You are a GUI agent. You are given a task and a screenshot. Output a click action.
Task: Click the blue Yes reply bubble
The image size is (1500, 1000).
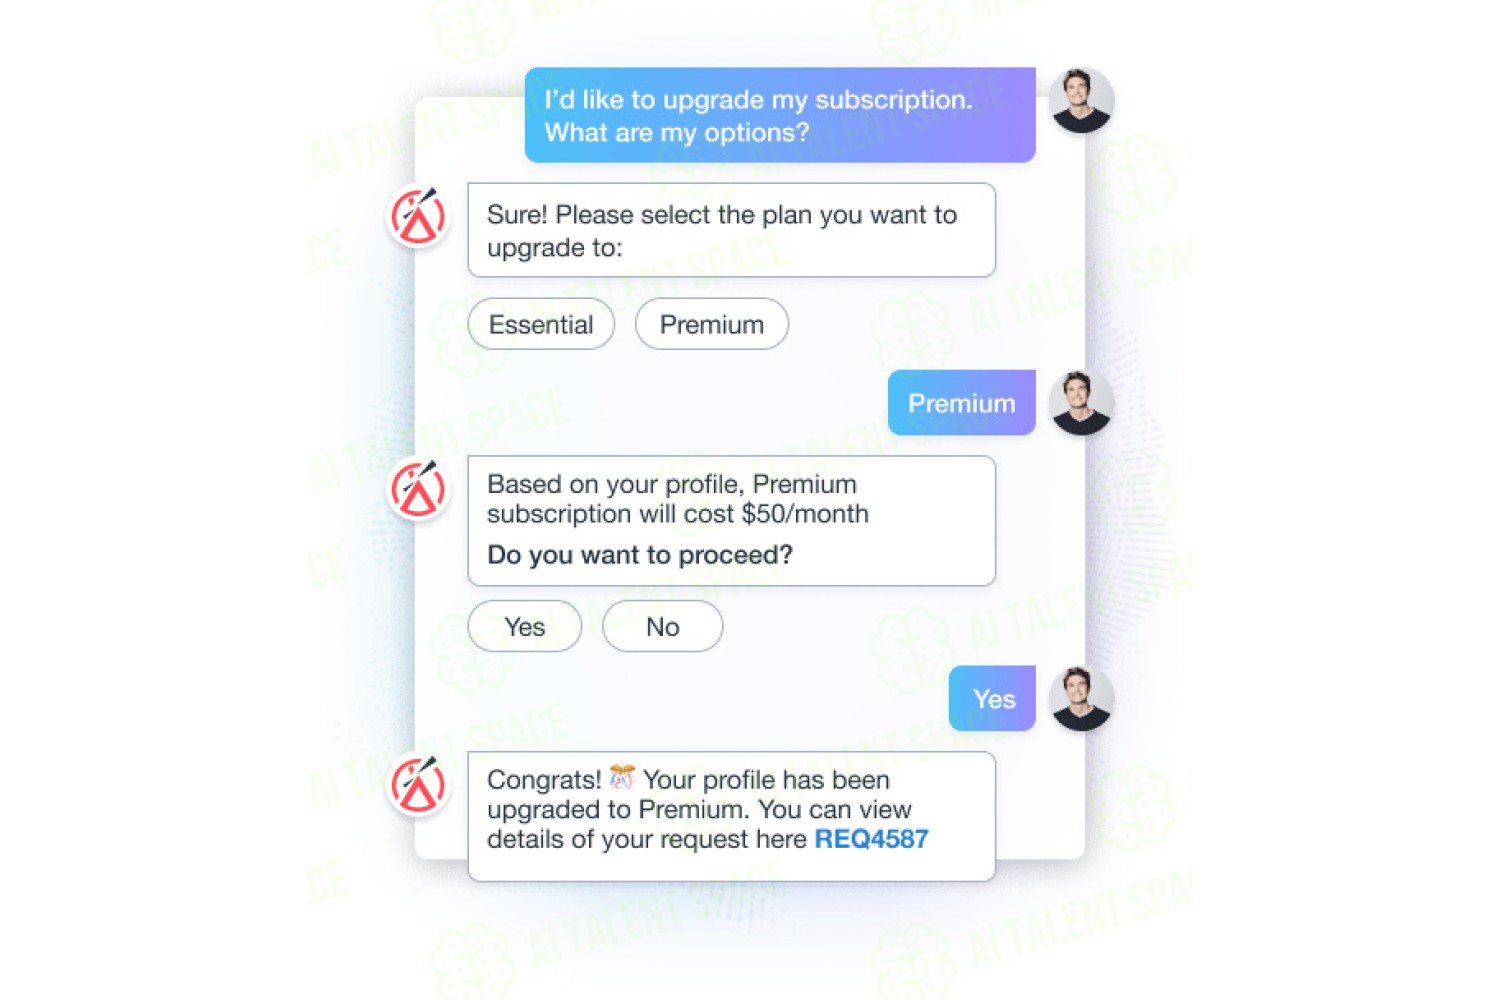(992, 699)
